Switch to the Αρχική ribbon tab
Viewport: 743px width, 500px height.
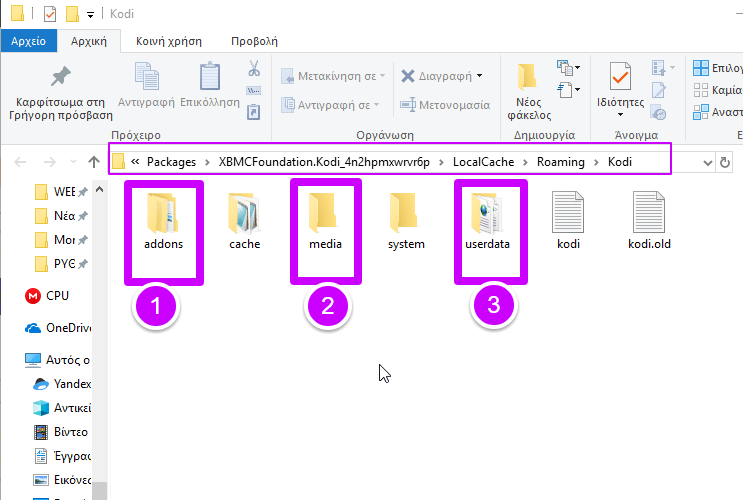tap(89, 41)
